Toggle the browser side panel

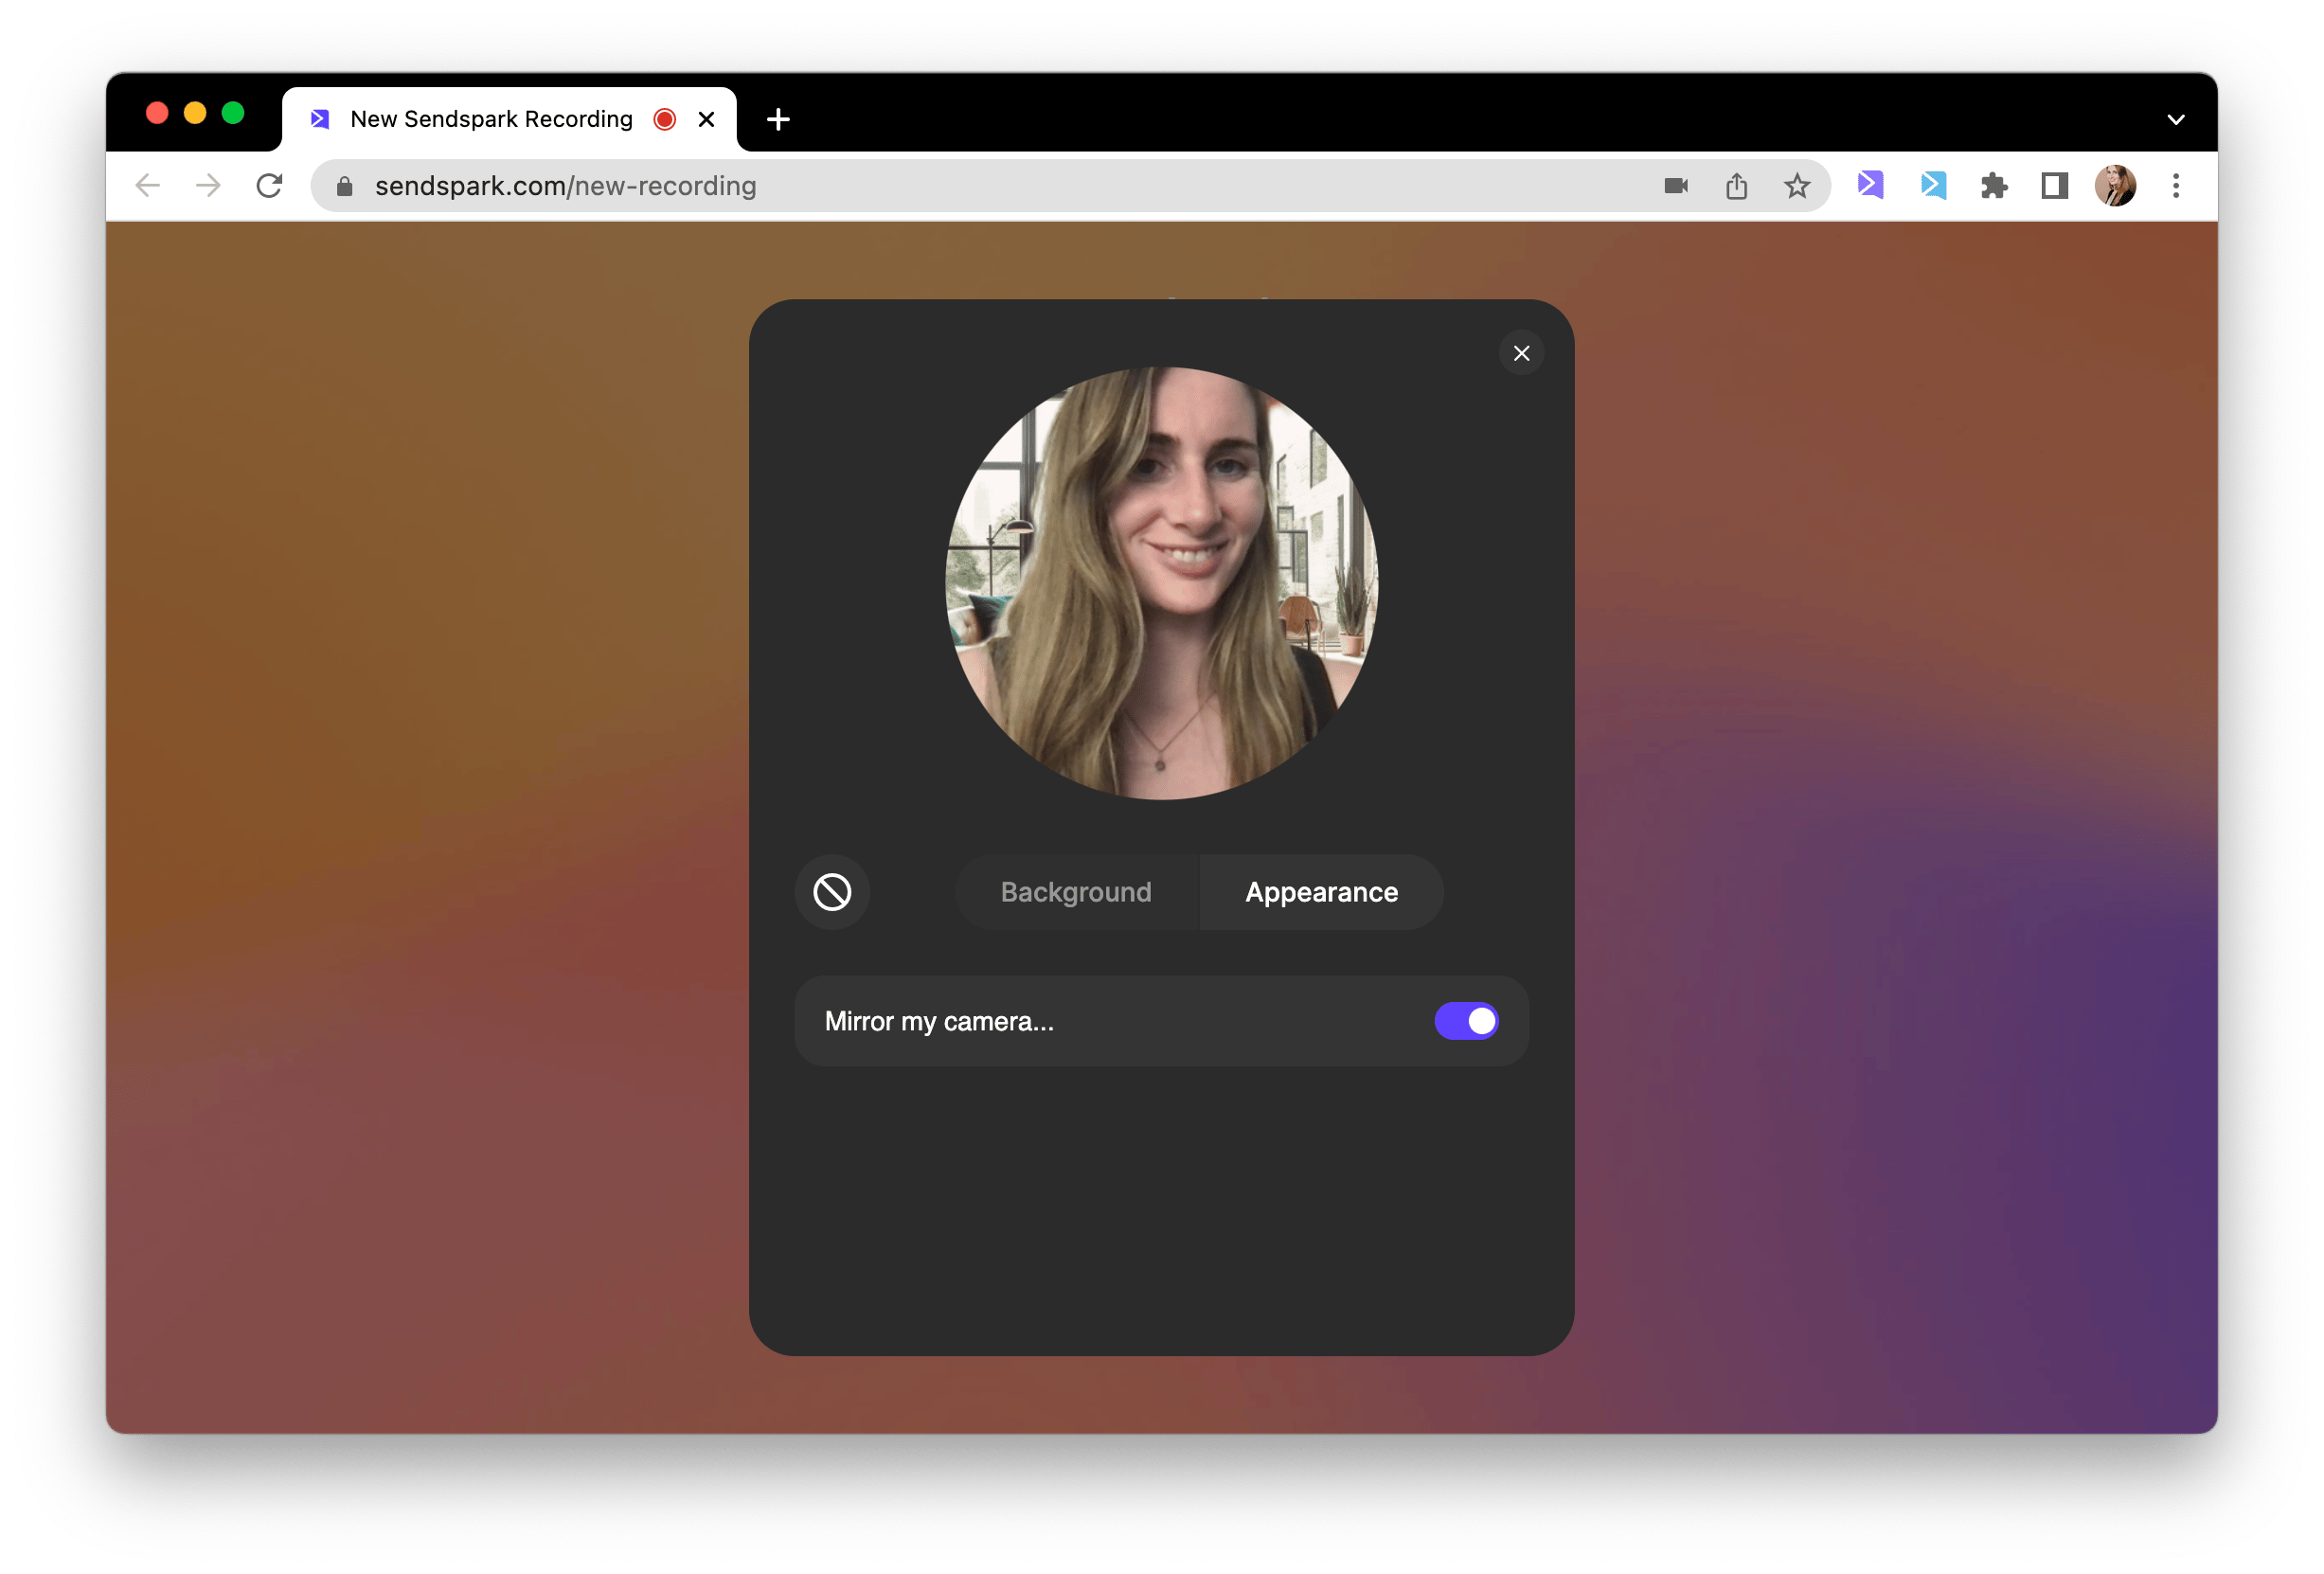[x=2054, y=186]
